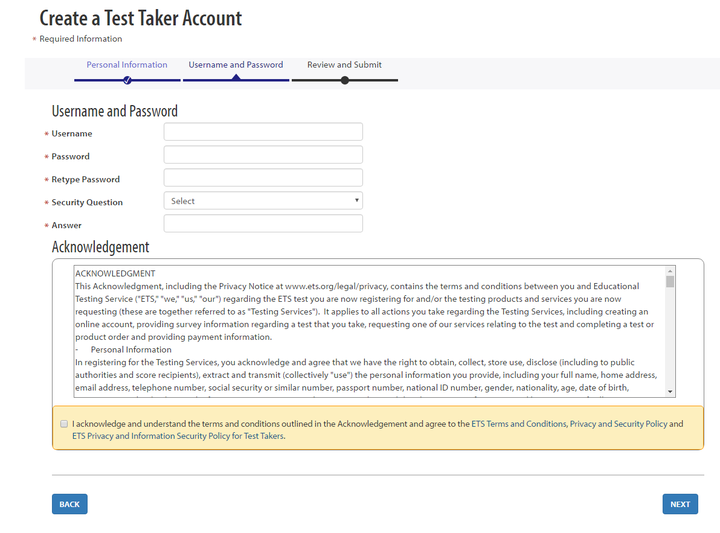Click the acknowledgment scrollbar up arrow

click(x=670, y=271)
